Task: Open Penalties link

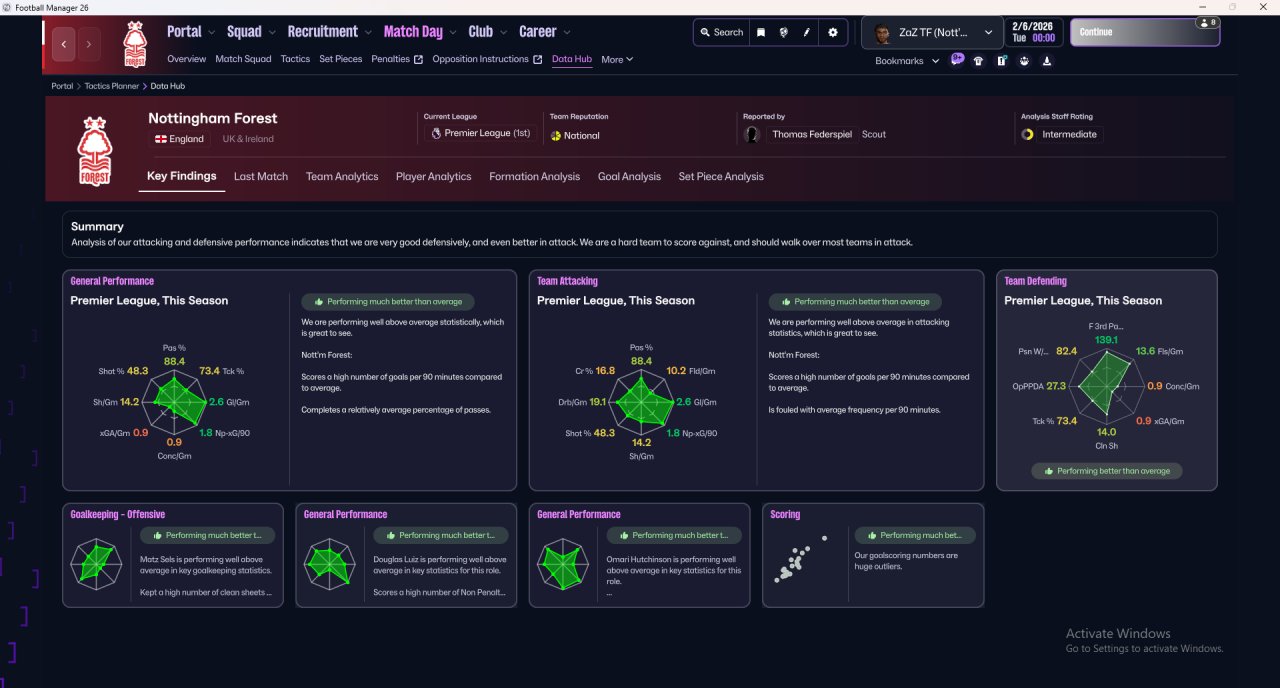Action: pyautogui.click(x=396, y=59)
